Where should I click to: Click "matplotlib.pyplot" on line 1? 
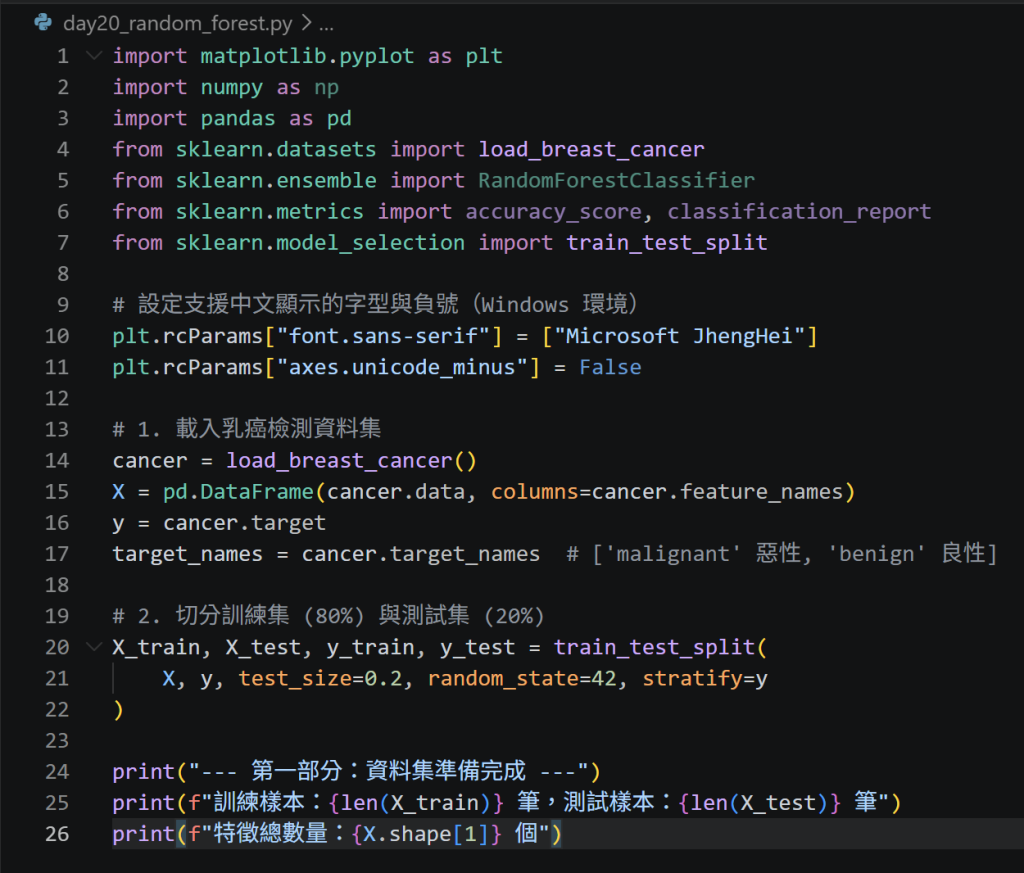point(307,56)
